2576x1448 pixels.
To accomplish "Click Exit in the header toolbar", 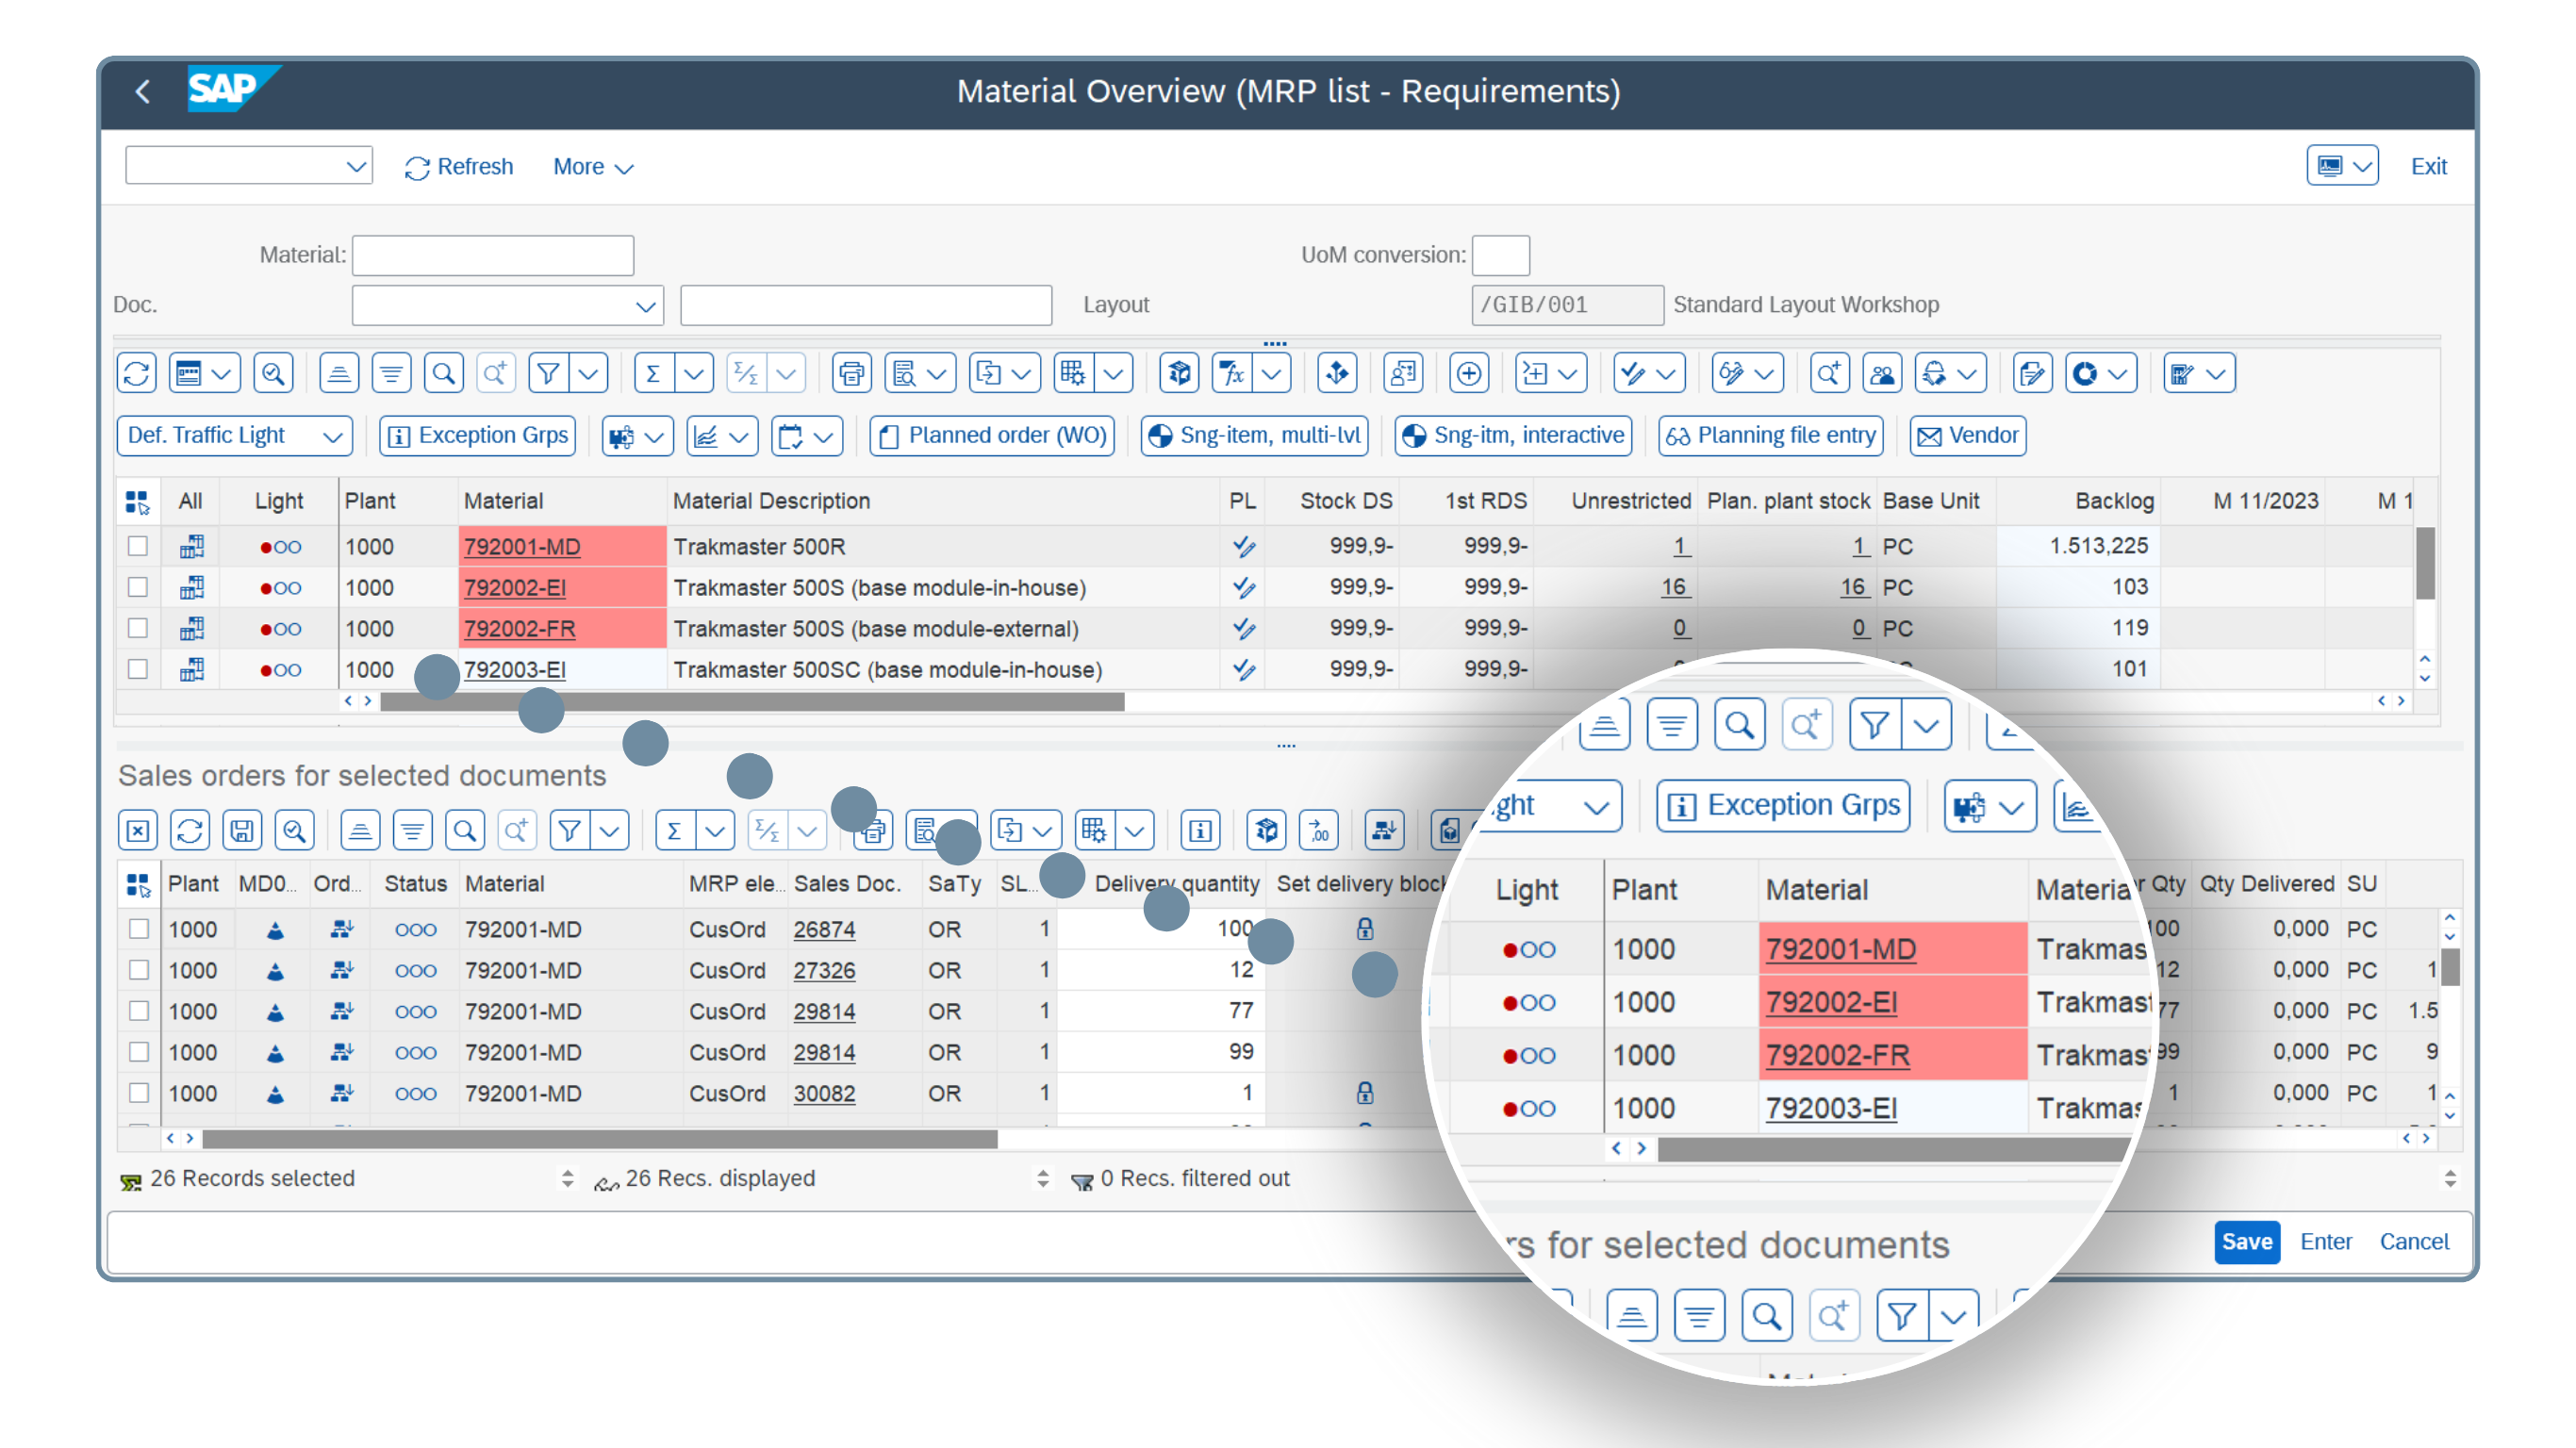I will coord(2428,167).
